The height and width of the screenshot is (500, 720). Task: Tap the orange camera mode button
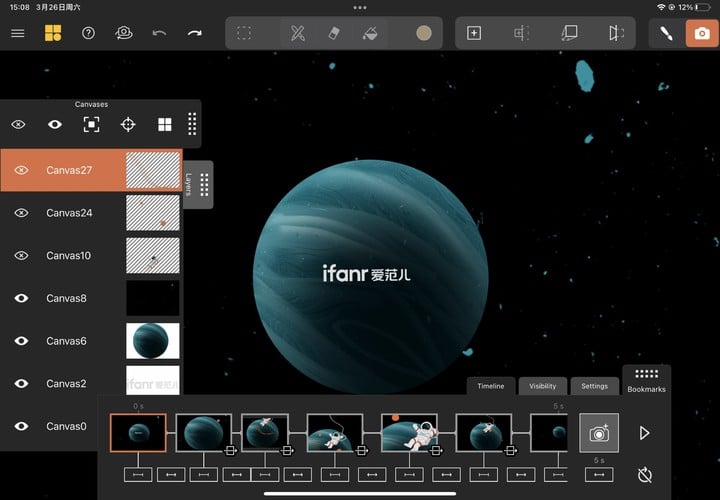point(702,33)
